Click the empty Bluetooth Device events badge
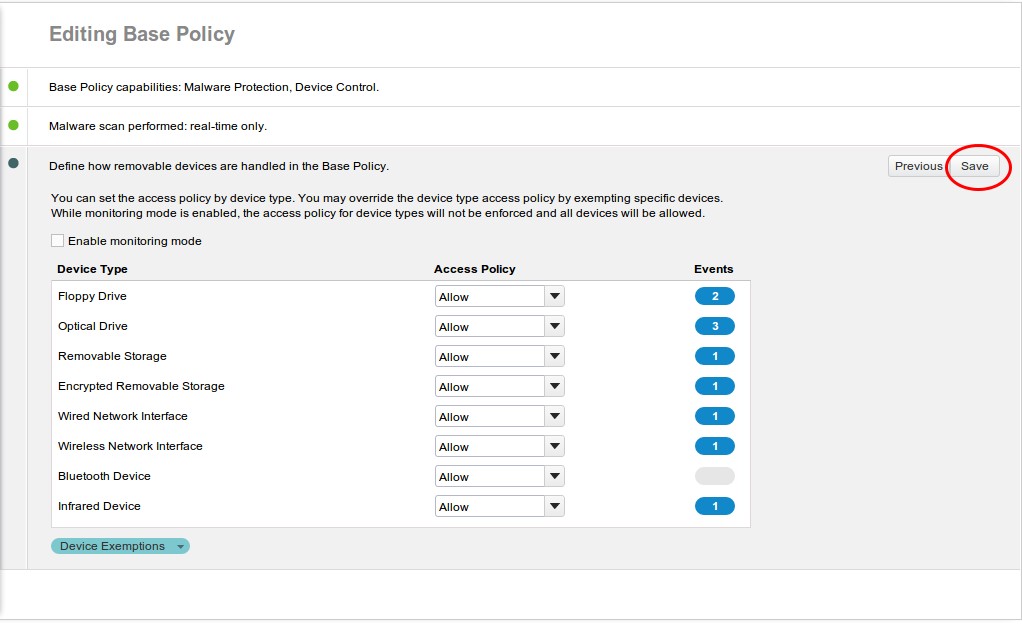1022x639 pixels. coord(714,476)
